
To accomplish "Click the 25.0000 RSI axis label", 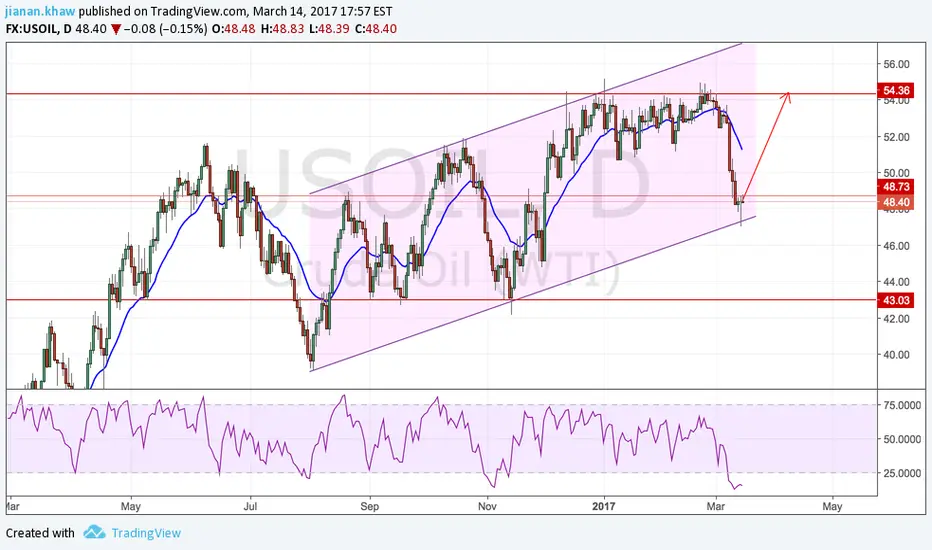I will click(902, 473).
